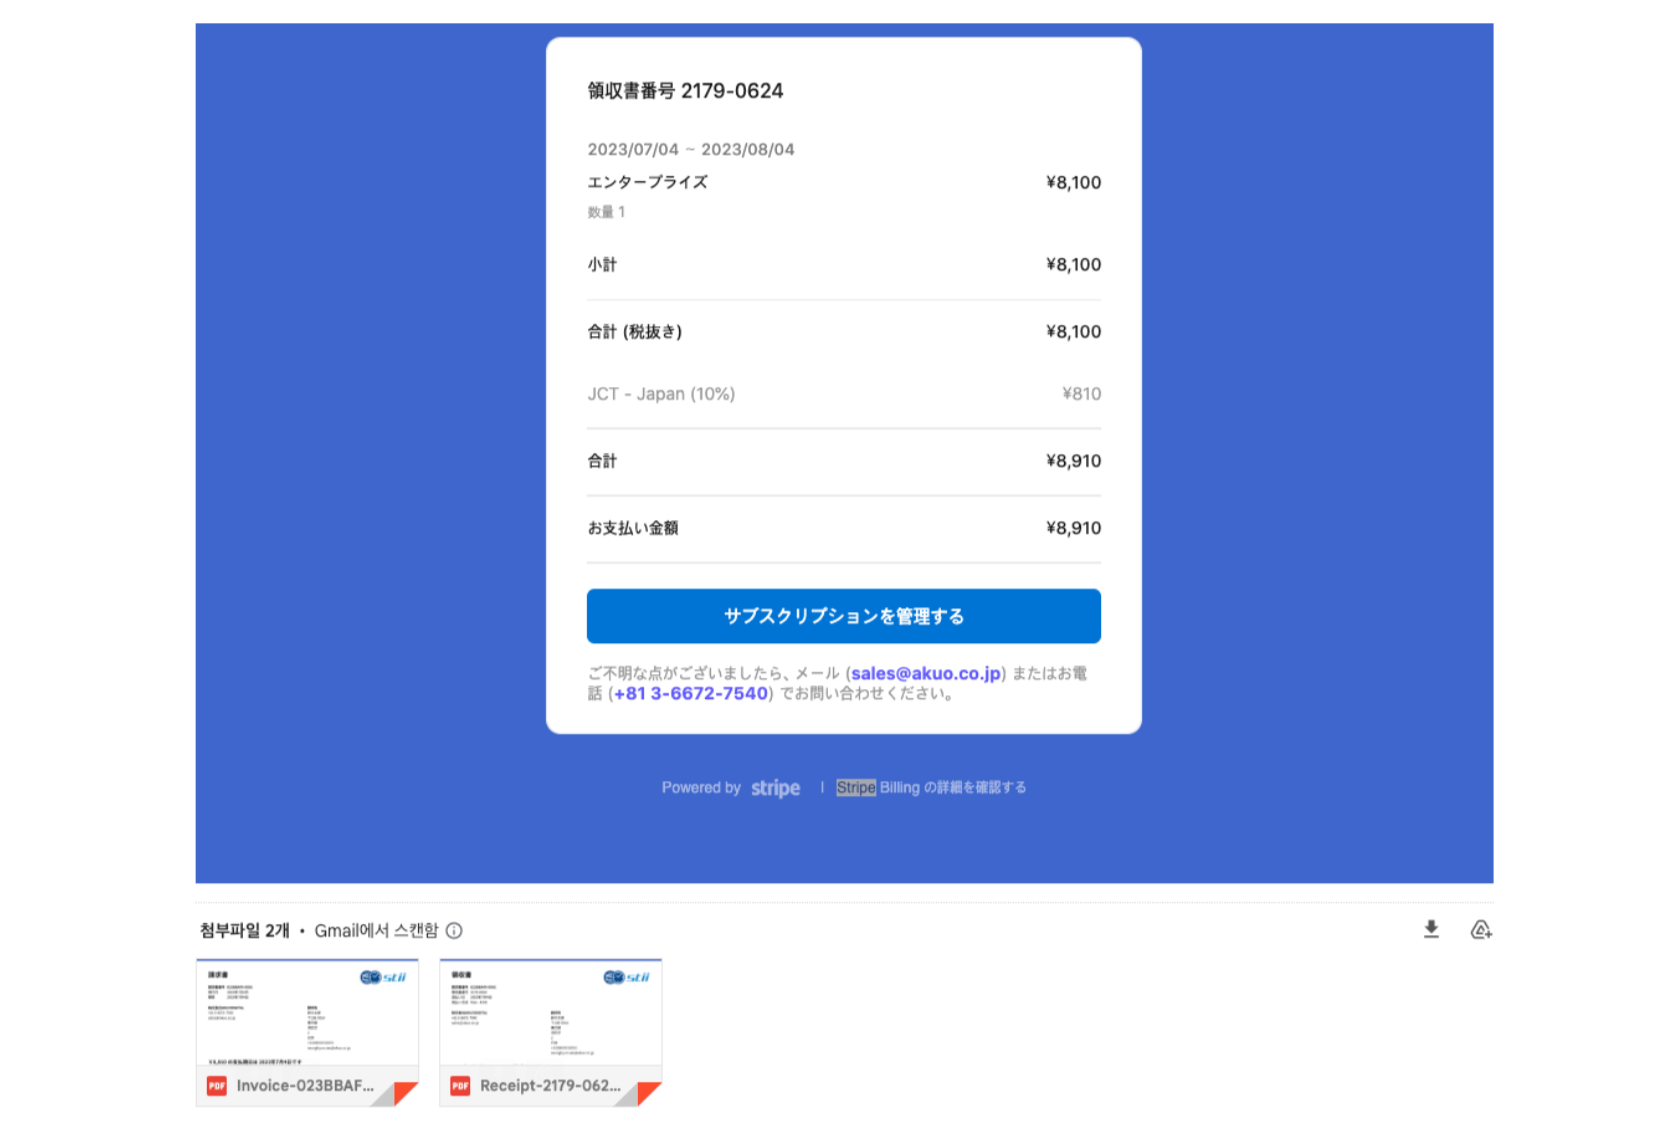Click the Stripe logo in the footer
Image resolution: width=1658 pixels, height=1145 pixels.
point(775,788)
